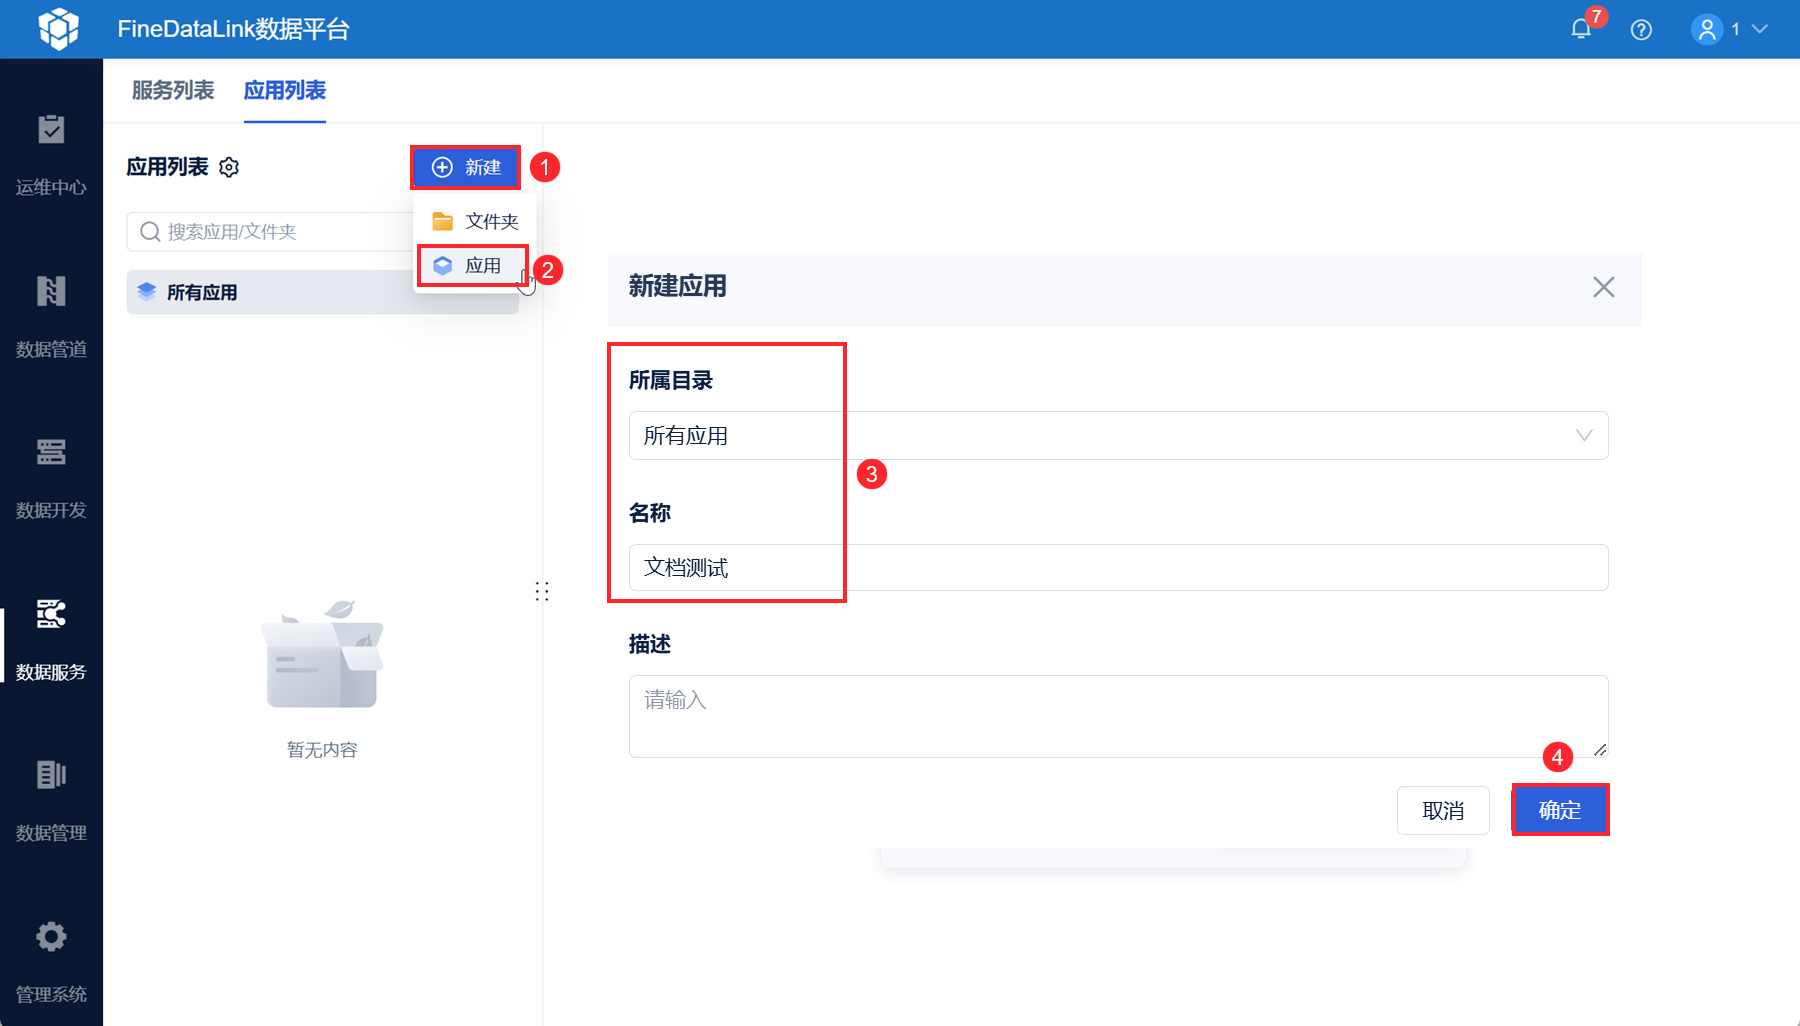Switch to the 应用列表 tab

tap(285, 90)
